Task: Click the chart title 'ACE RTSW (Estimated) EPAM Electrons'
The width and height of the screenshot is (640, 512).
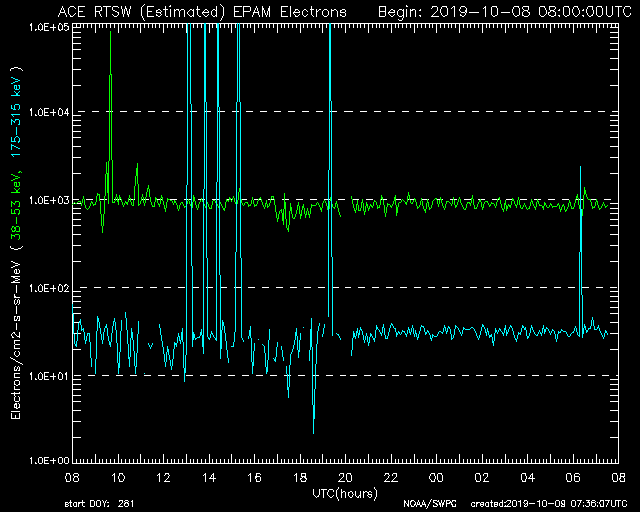Action: pos(202,11)
